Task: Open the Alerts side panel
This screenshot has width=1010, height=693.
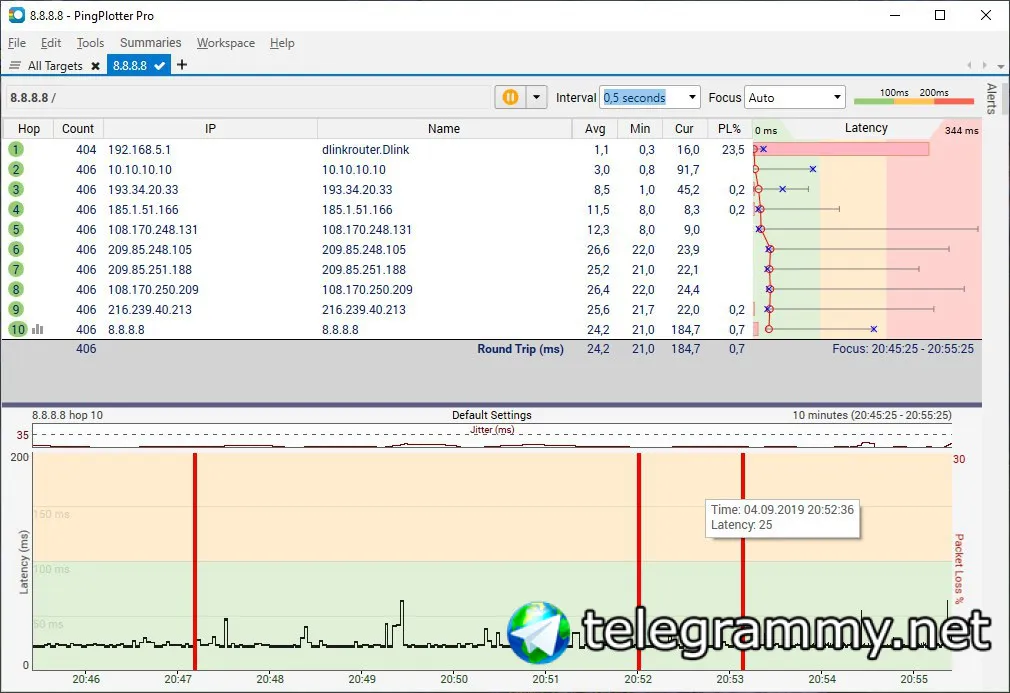Action: (x=991, y=98)
